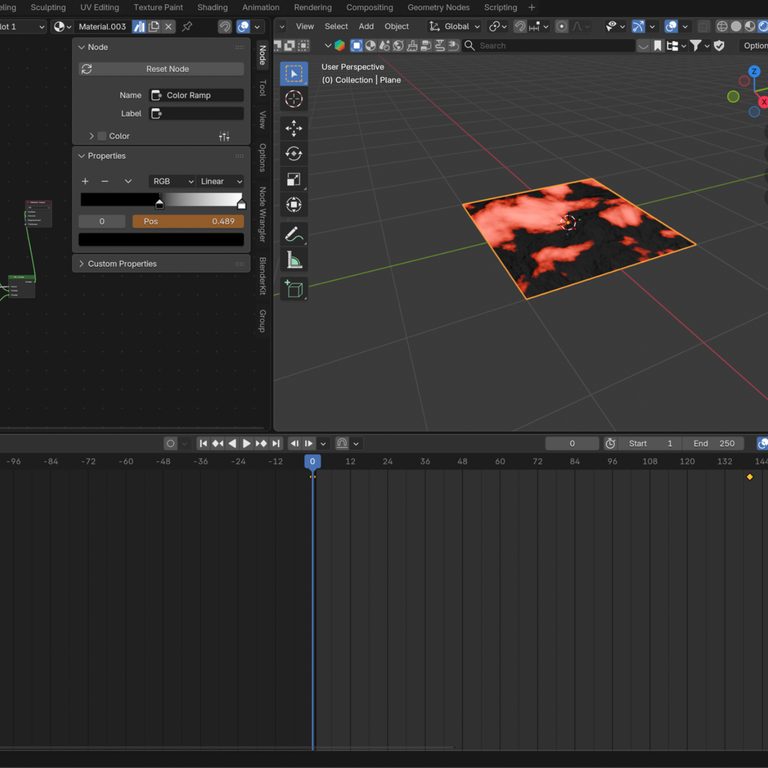This screenshot has height=768, width=768.
Task: Toggle viewport gizmos display button
Action: [x=638, y=26]
